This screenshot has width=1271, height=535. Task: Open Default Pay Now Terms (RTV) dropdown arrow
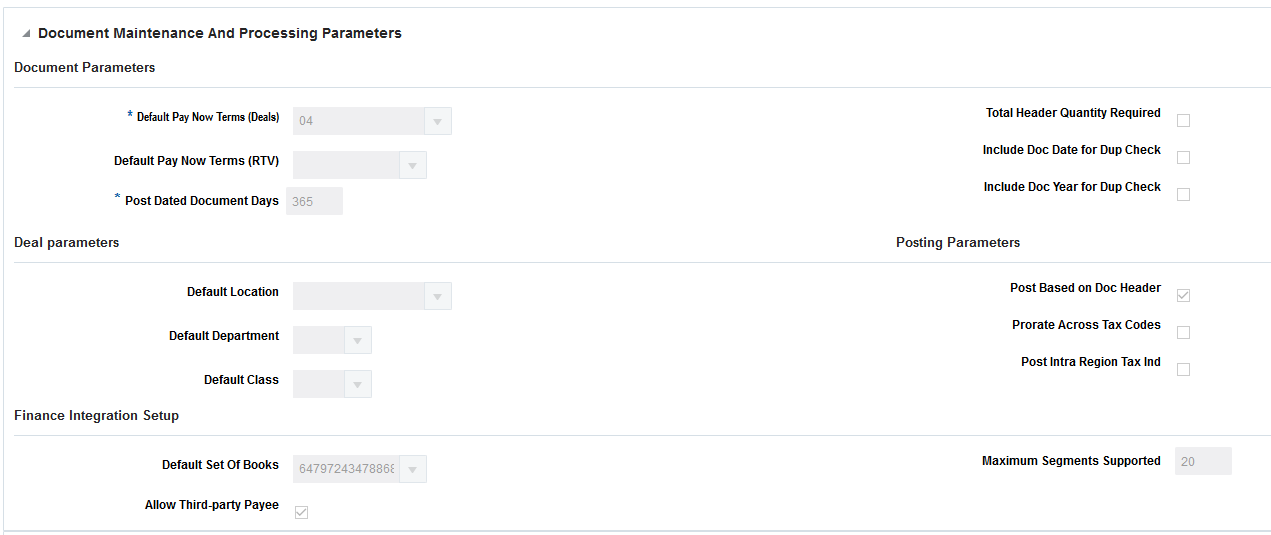click(x=413, y=165)
